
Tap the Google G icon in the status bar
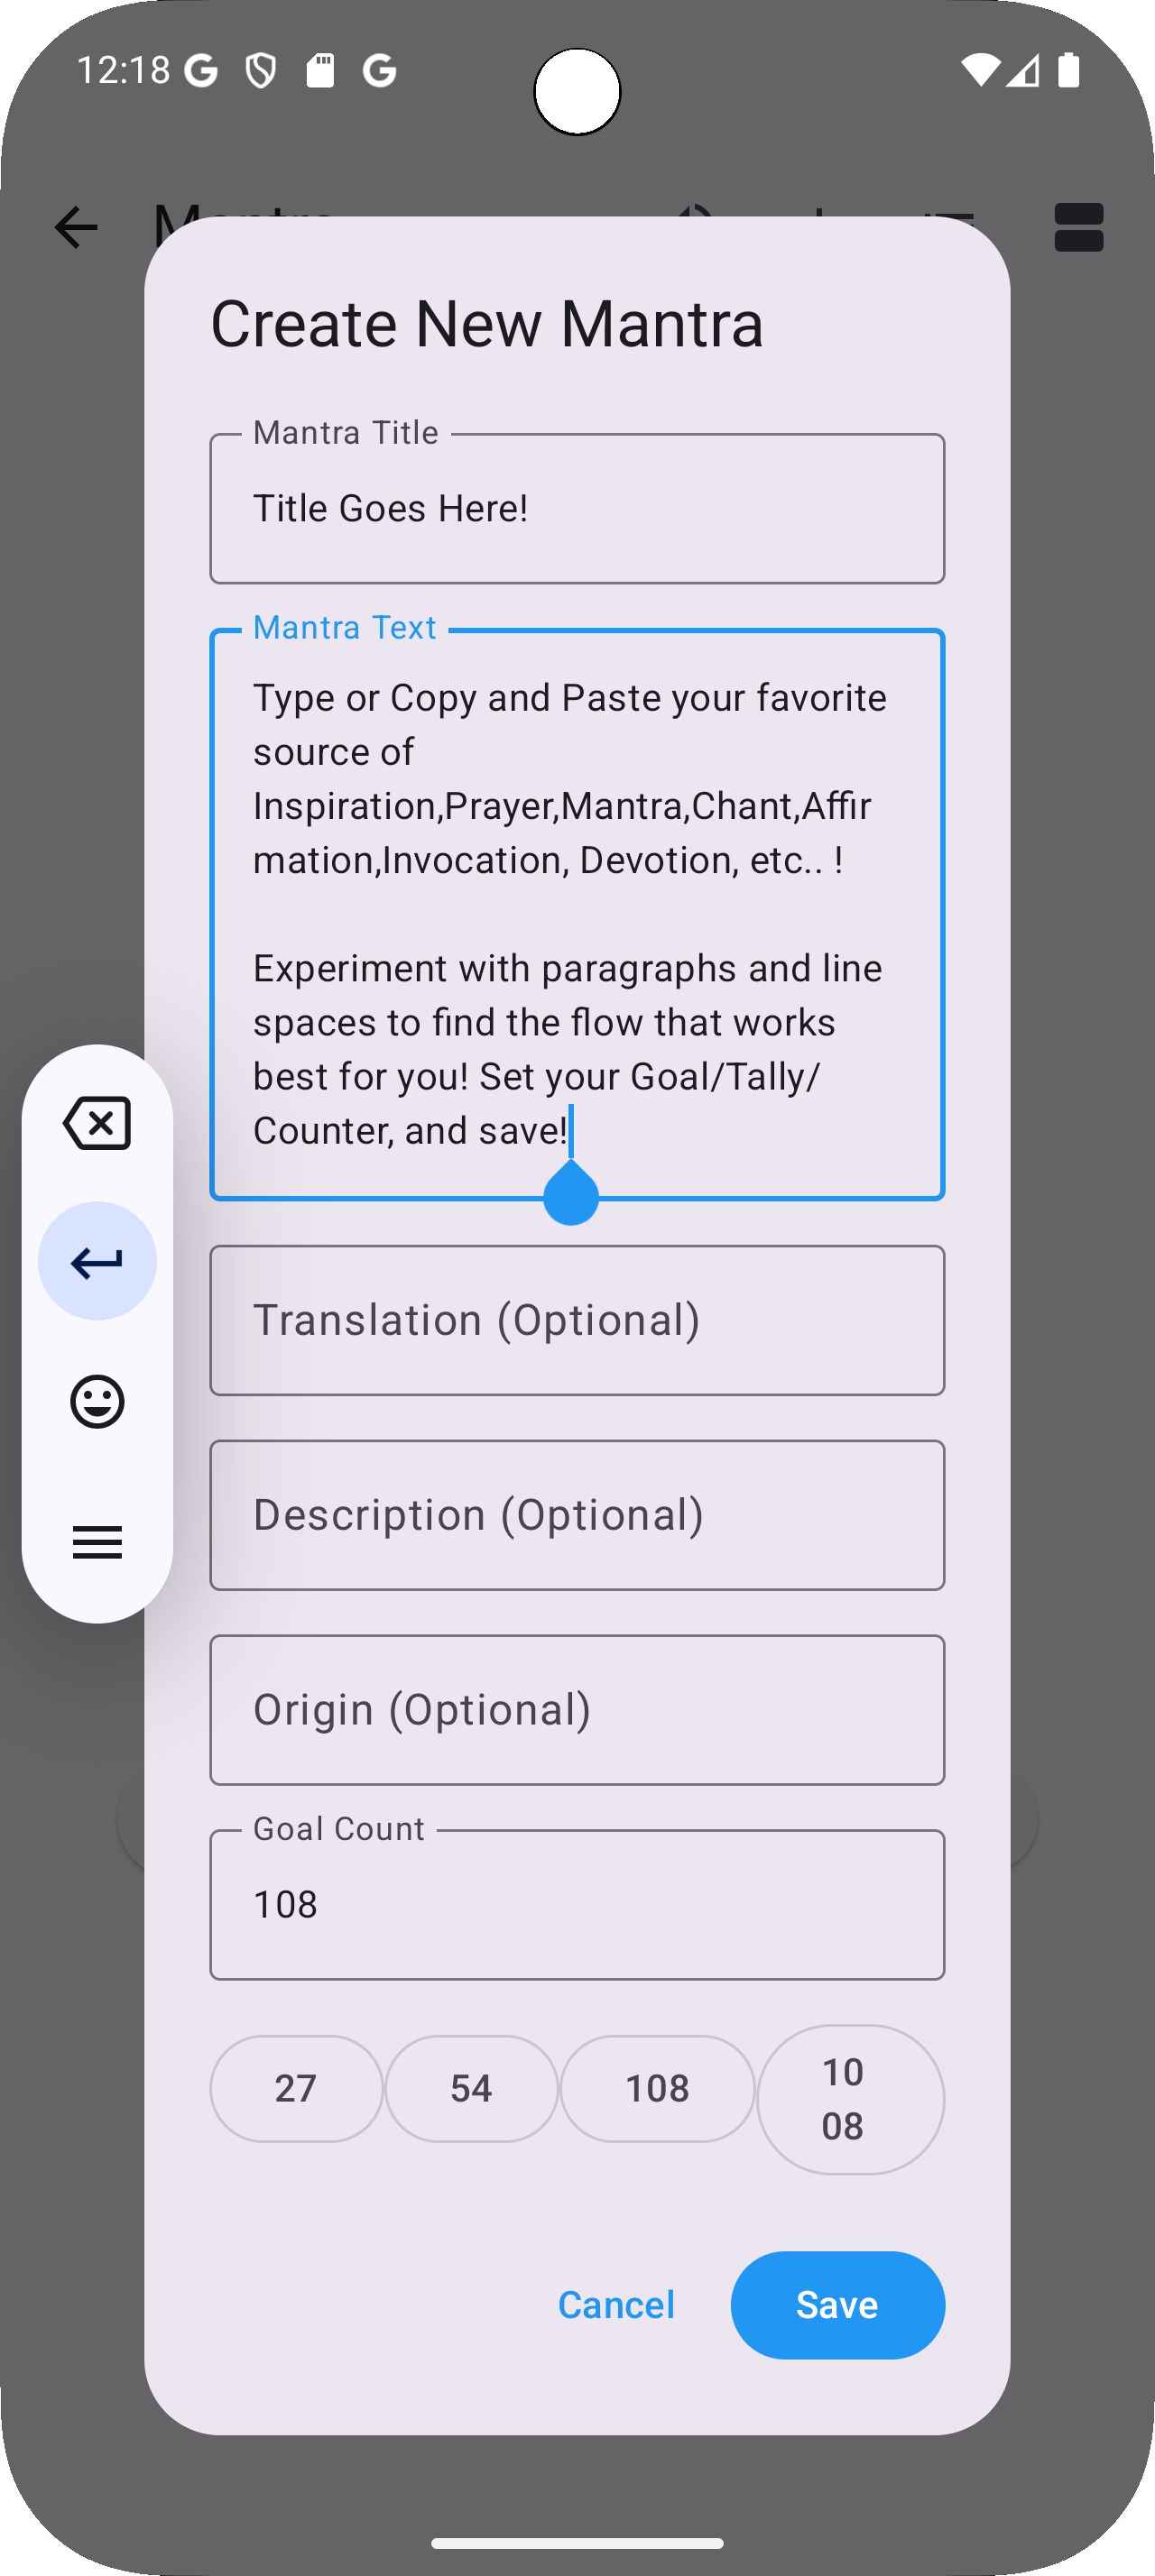tap(199, 69)
